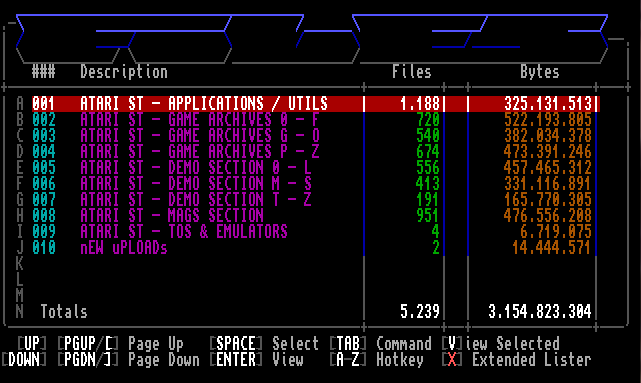
Task: Click the [SPACE] Select command
Action: click(264, 344)
